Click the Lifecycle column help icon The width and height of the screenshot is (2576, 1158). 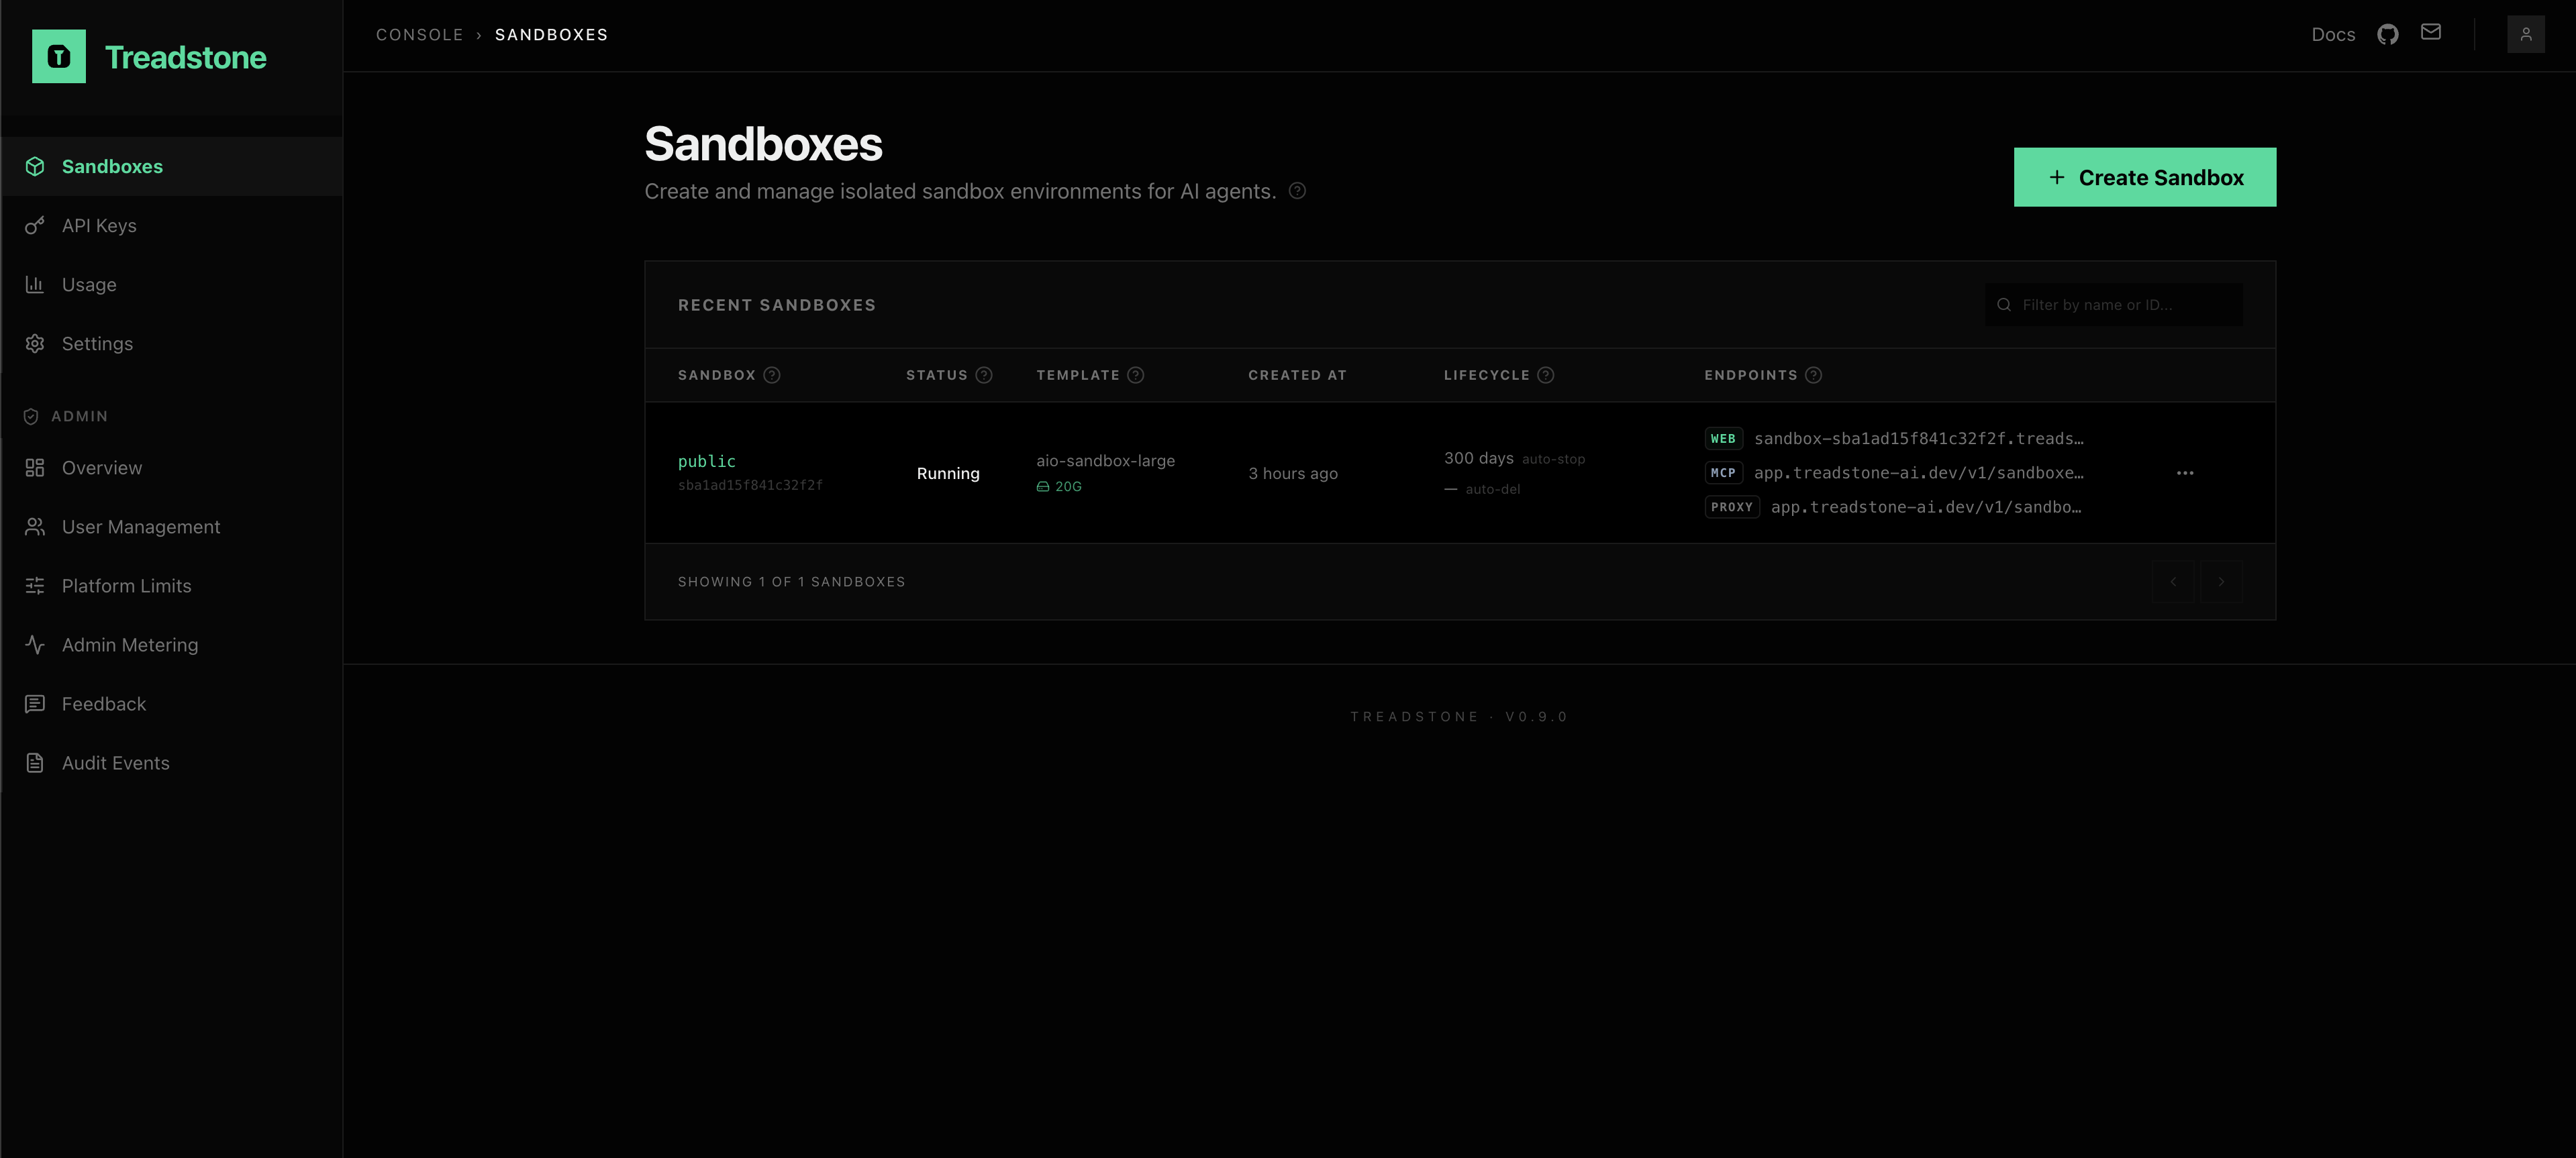click(1545, 375)
